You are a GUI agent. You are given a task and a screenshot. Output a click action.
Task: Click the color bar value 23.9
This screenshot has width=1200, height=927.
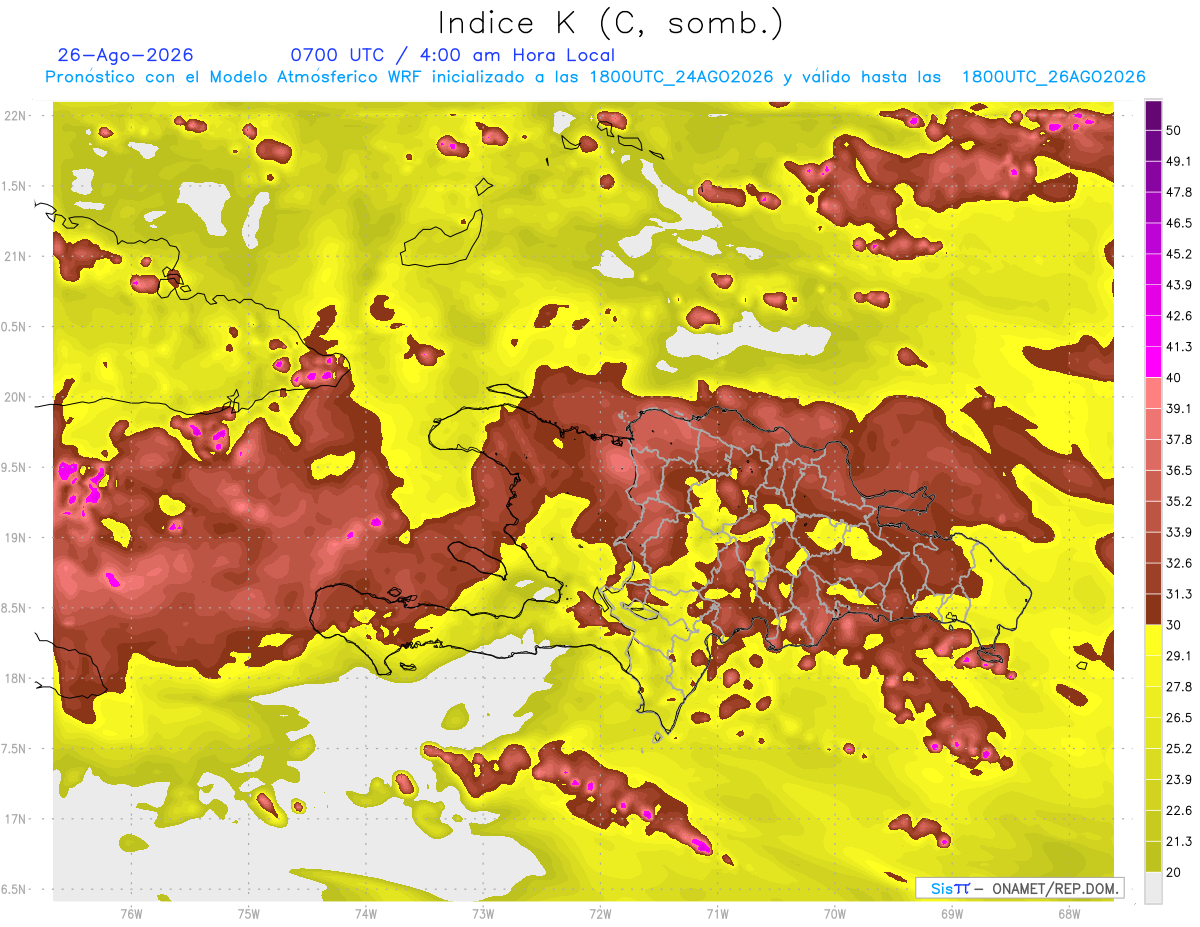(1179, 779)
